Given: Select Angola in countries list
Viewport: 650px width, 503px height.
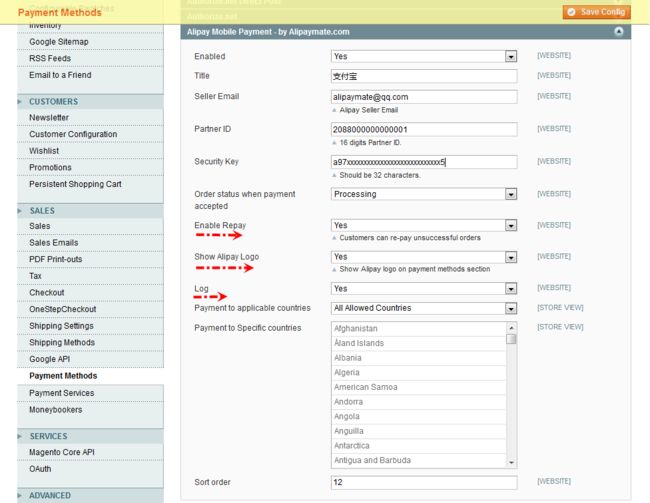Looking at the screenshot, I should coord(419,416).
